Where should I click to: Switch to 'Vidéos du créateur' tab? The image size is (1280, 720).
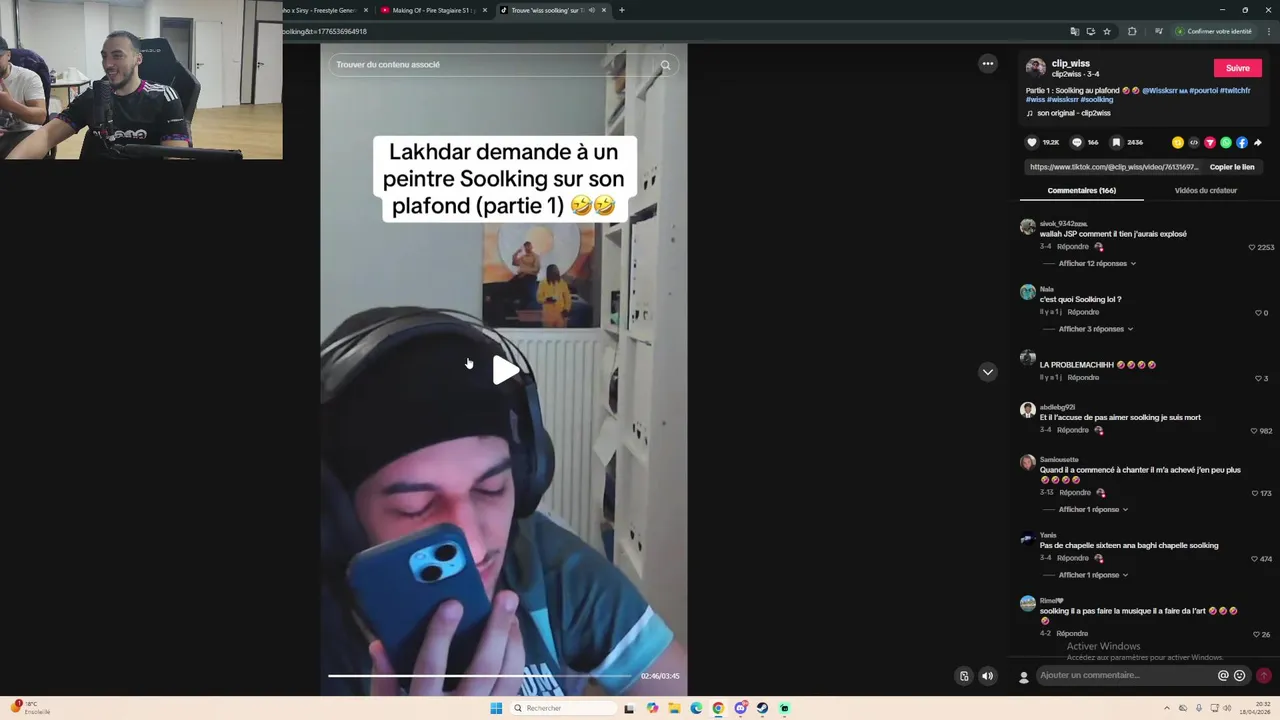pos(1205,190)
